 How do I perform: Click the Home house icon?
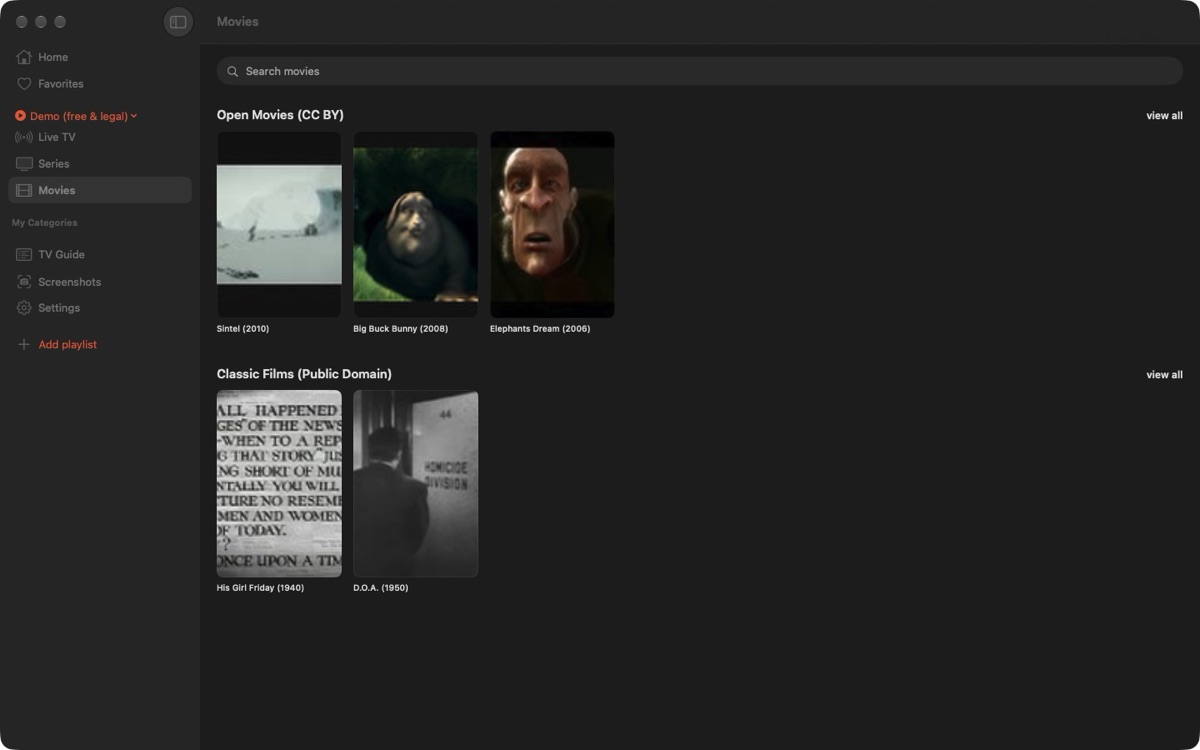point(24,57)
